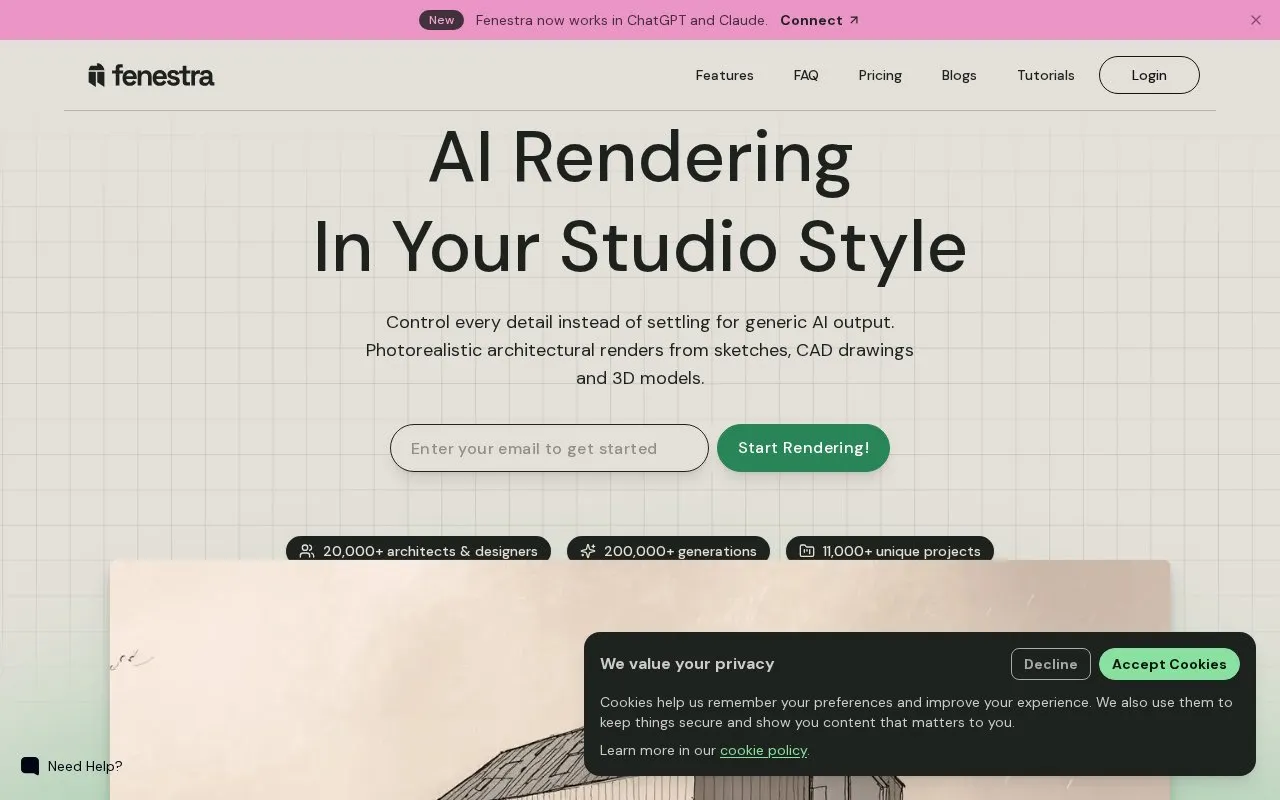Click the Start Rendering! button
1280x800 pixels.
(803, 448)
